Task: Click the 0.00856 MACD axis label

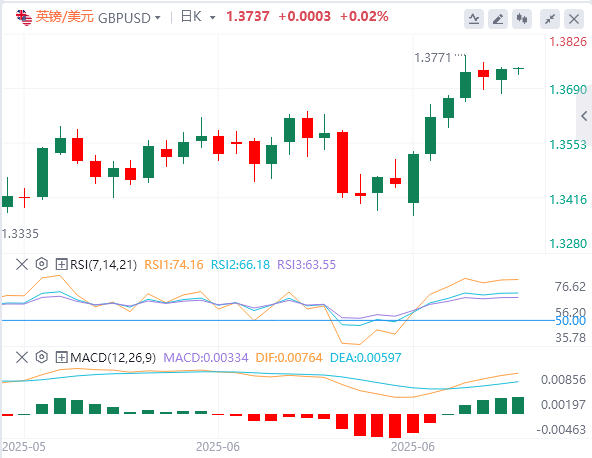Action: [563, 380]
